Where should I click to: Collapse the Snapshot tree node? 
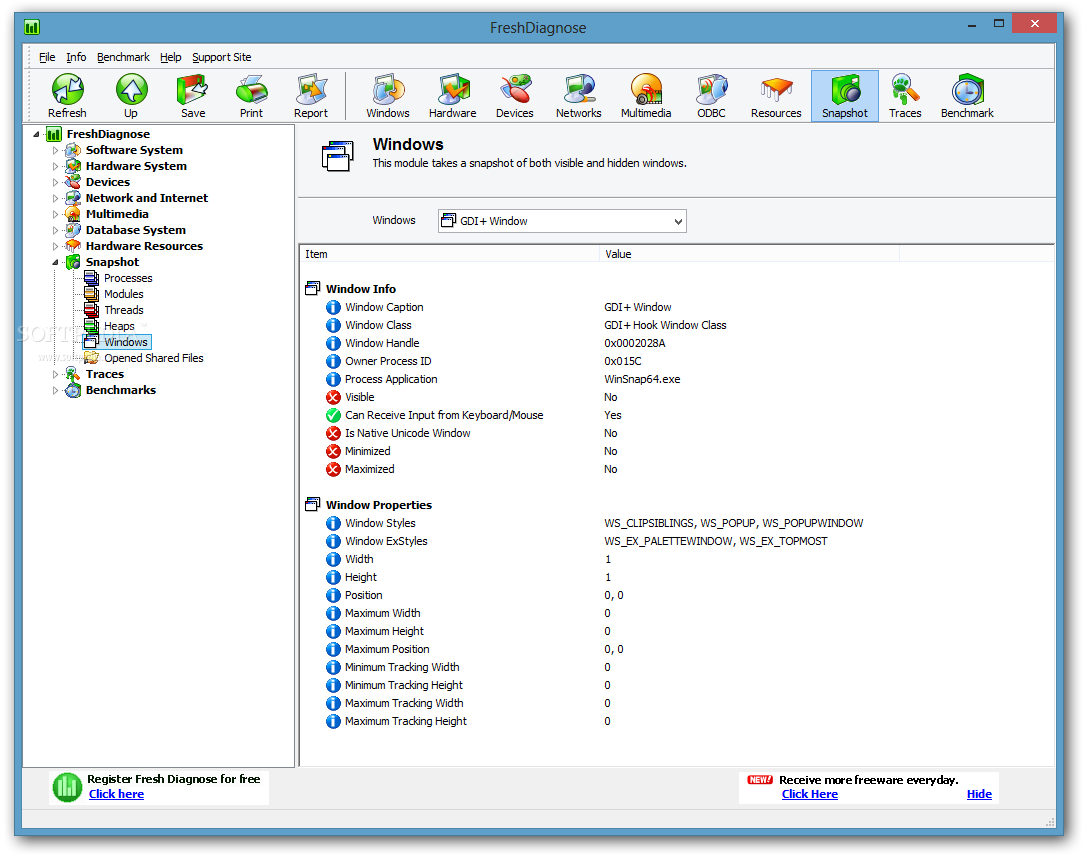55,262
